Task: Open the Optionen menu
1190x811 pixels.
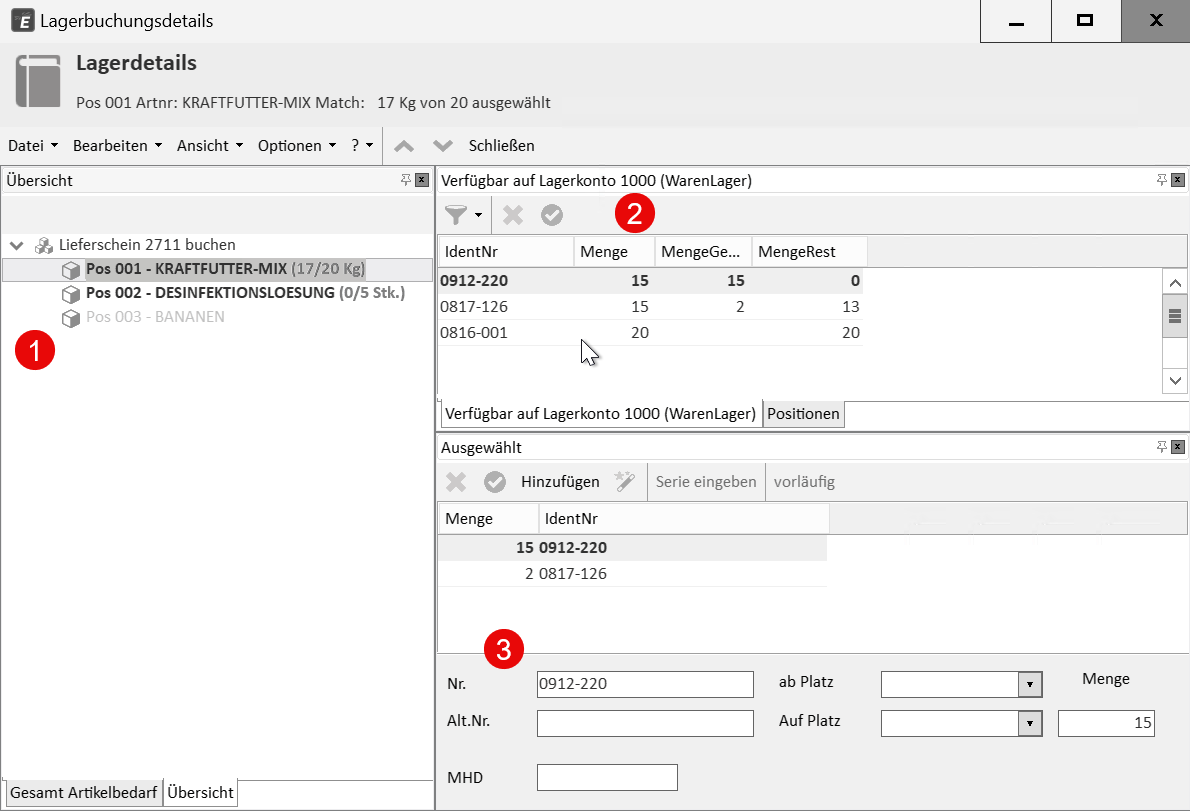Action: (296, 146)
